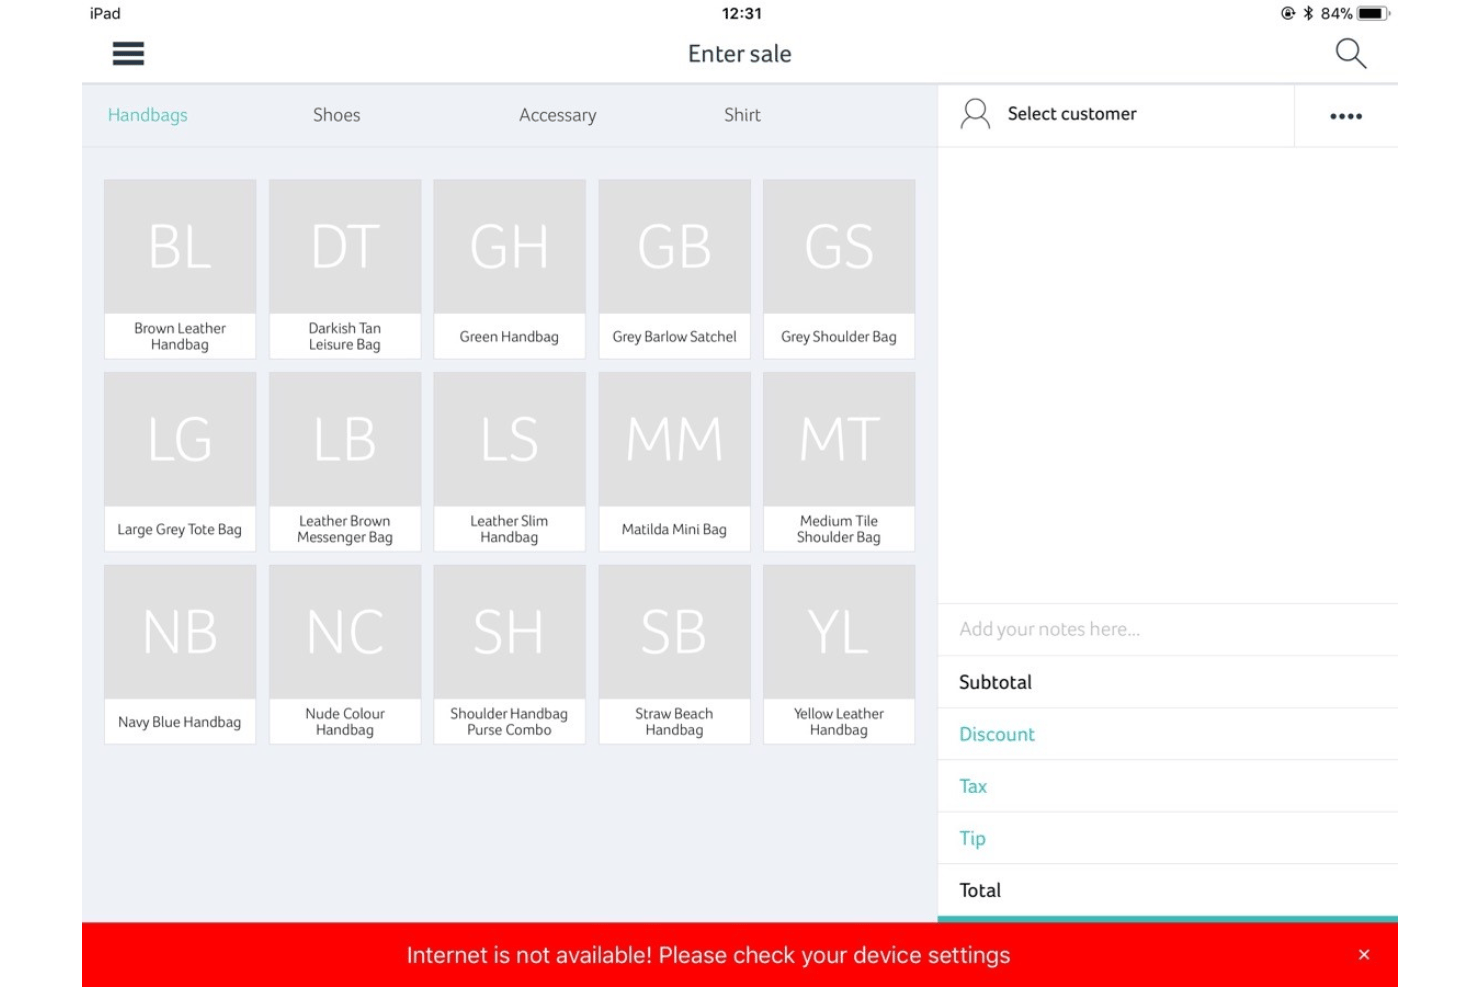The image size is (1480, 987).
Task: Switch to the Shirt category tab
Action: click(742, 115)
